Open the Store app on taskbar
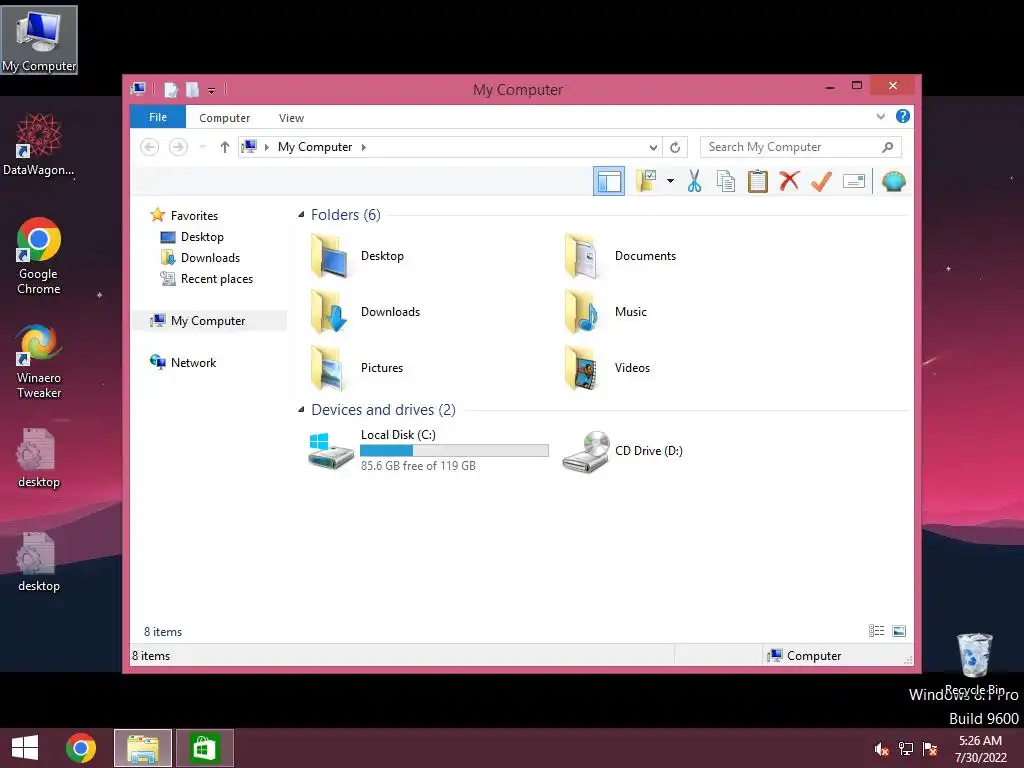 coord(204,748)
